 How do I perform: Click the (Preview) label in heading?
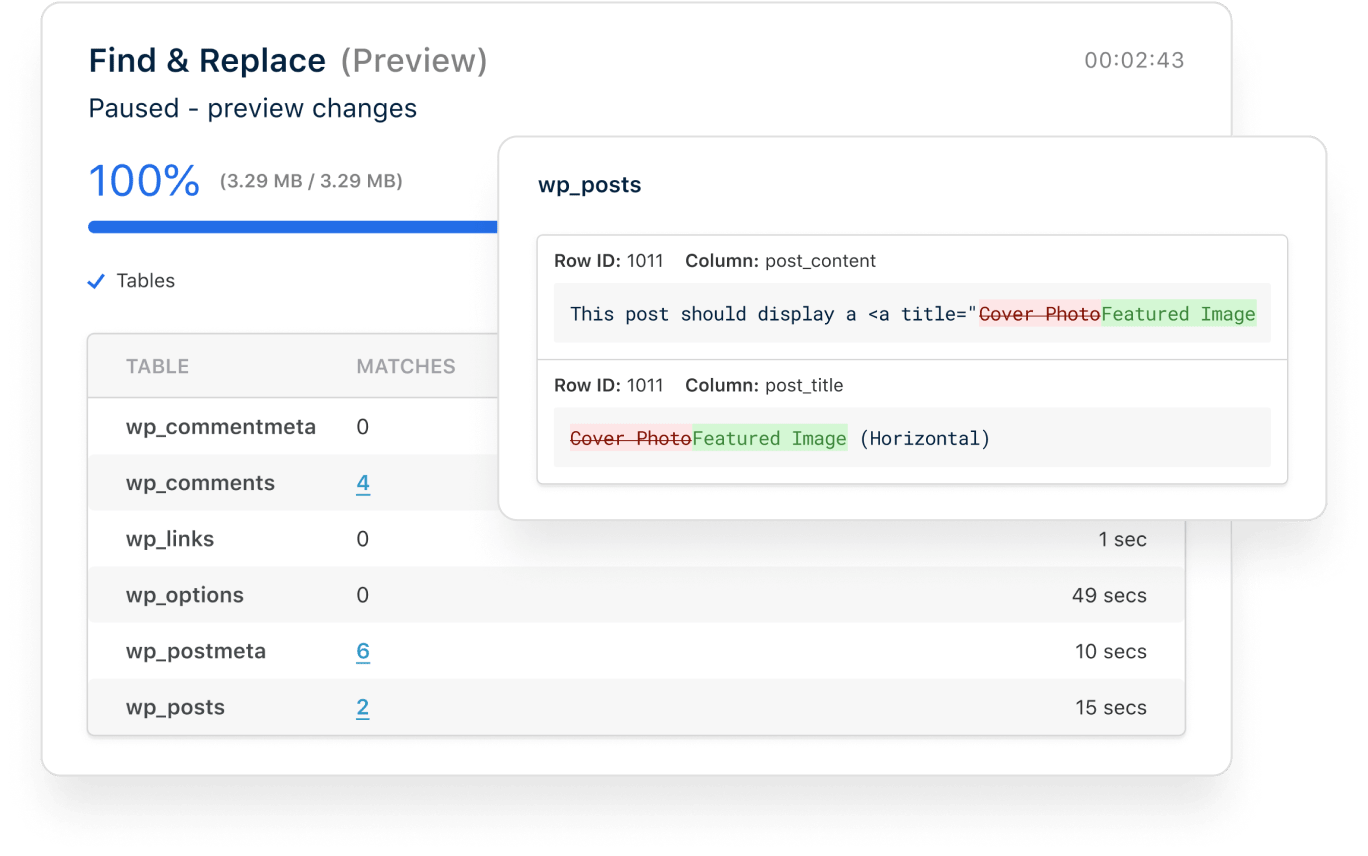[414, 61]
